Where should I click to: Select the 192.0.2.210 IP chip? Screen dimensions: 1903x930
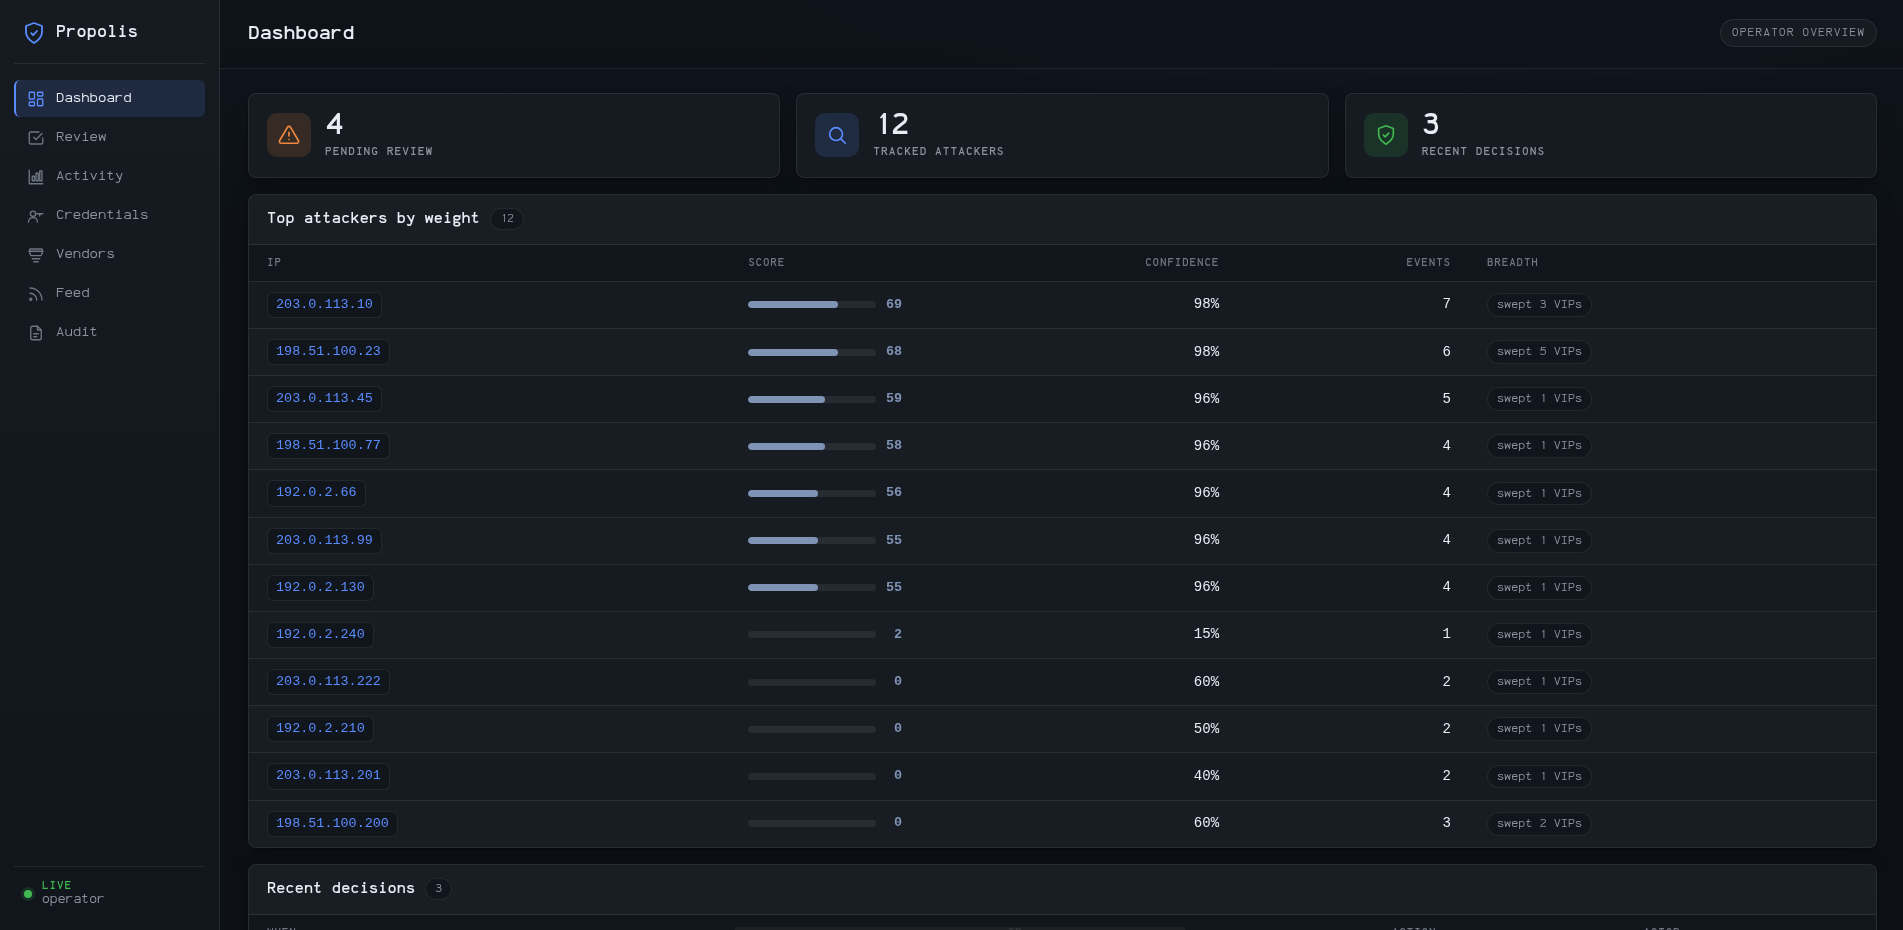point(320,728)
